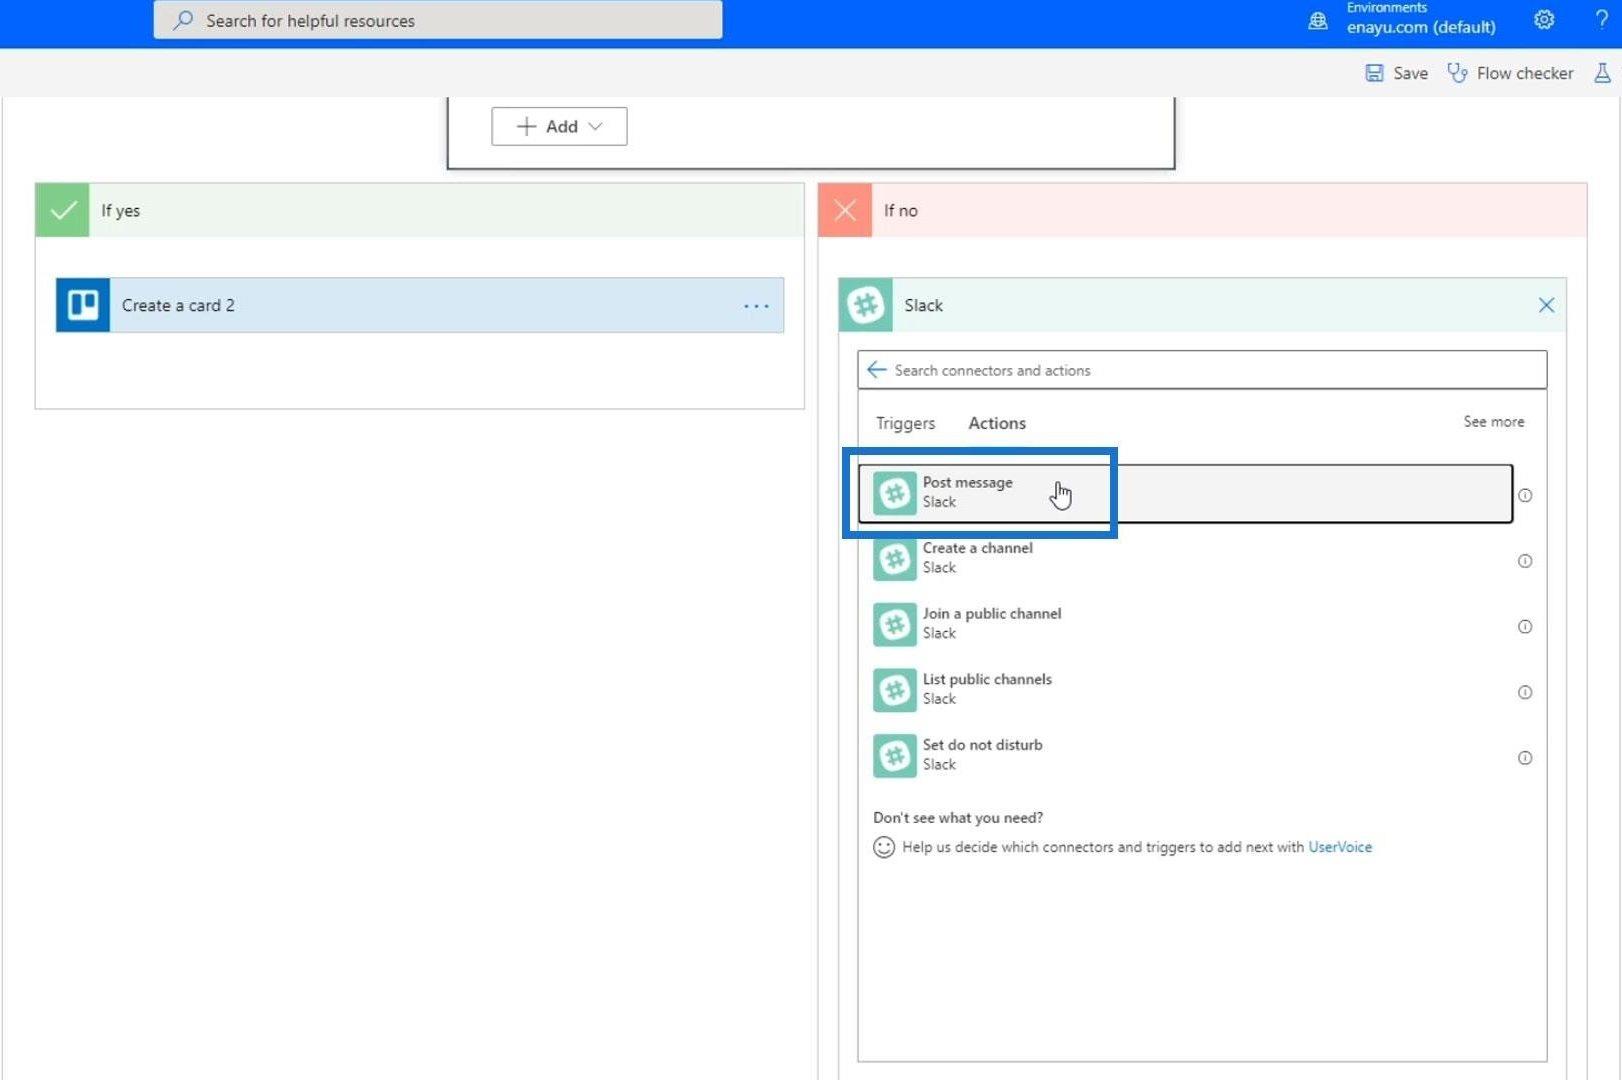Click the If yes green checkmark icon
Screen dimensions: 1622x1080
click(62, 210)
